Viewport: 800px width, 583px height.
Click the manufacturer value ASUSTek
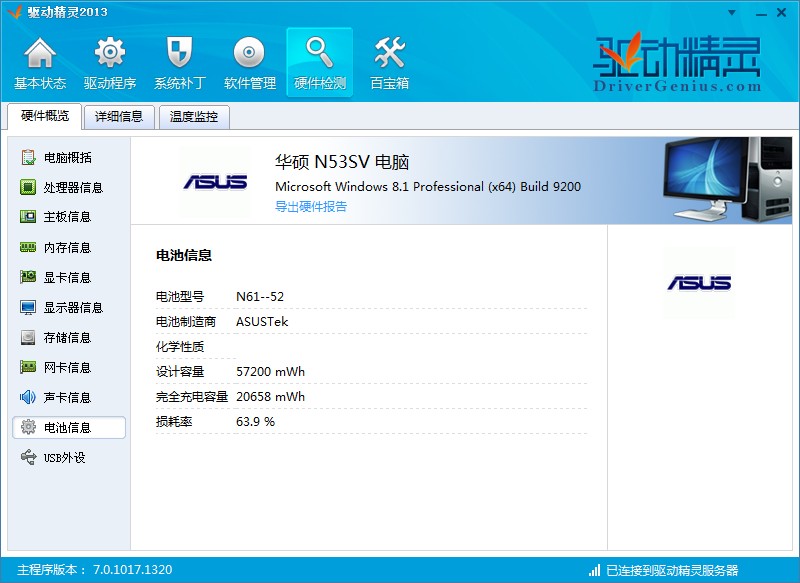pyautogui.click(x=262, y=321)
